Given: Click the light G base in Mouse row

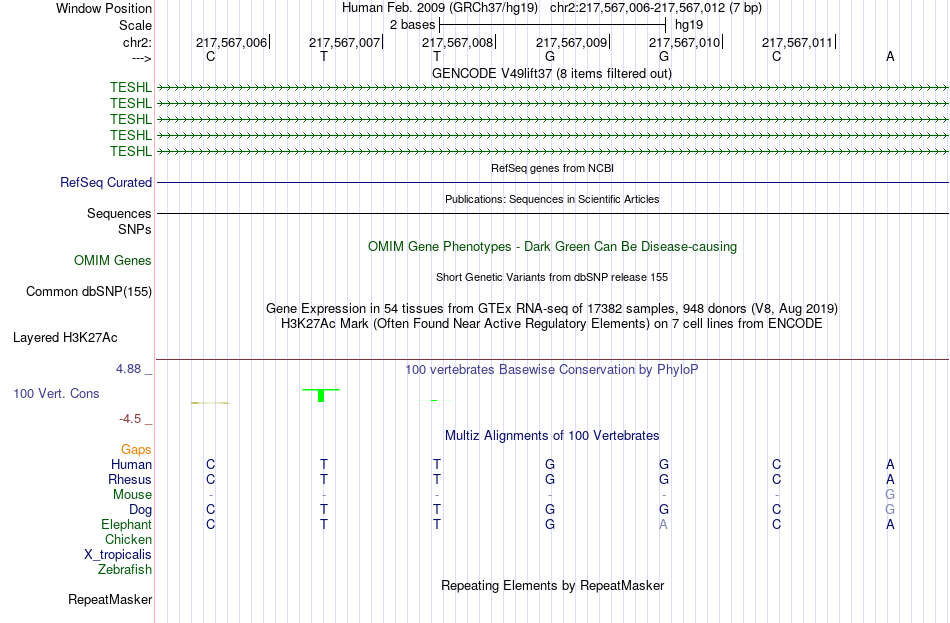Looking at the screenshot, I should coord(890,495).
